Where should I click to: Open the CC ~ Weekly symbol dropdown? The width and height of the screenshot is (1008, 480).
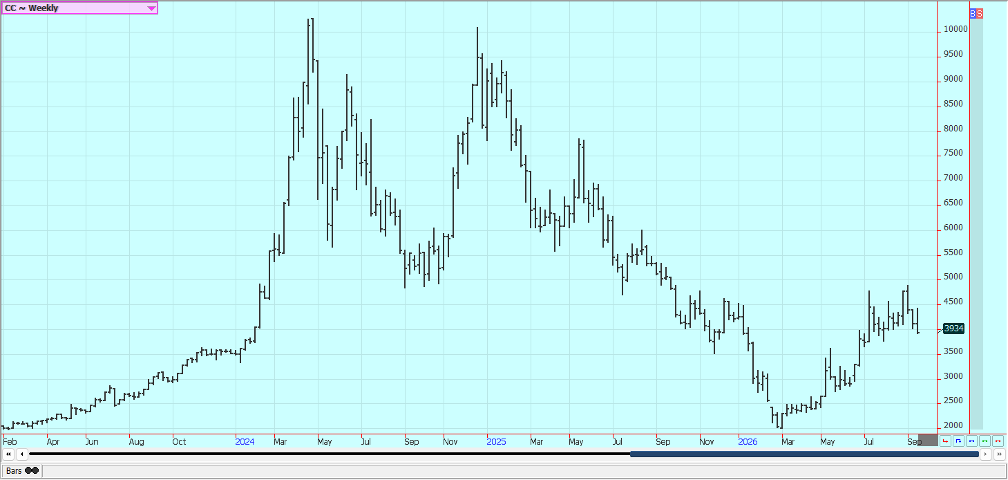pos(79,8)
